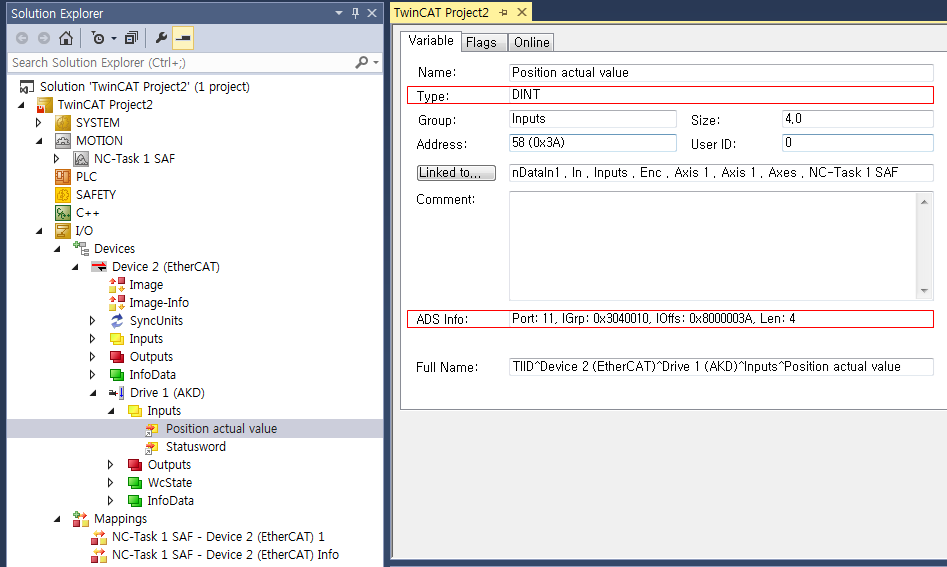Click the Home icon in Solution Explorer toolbar
The height and width of the screenshot is (567, 947).
[x=66, y=38]
